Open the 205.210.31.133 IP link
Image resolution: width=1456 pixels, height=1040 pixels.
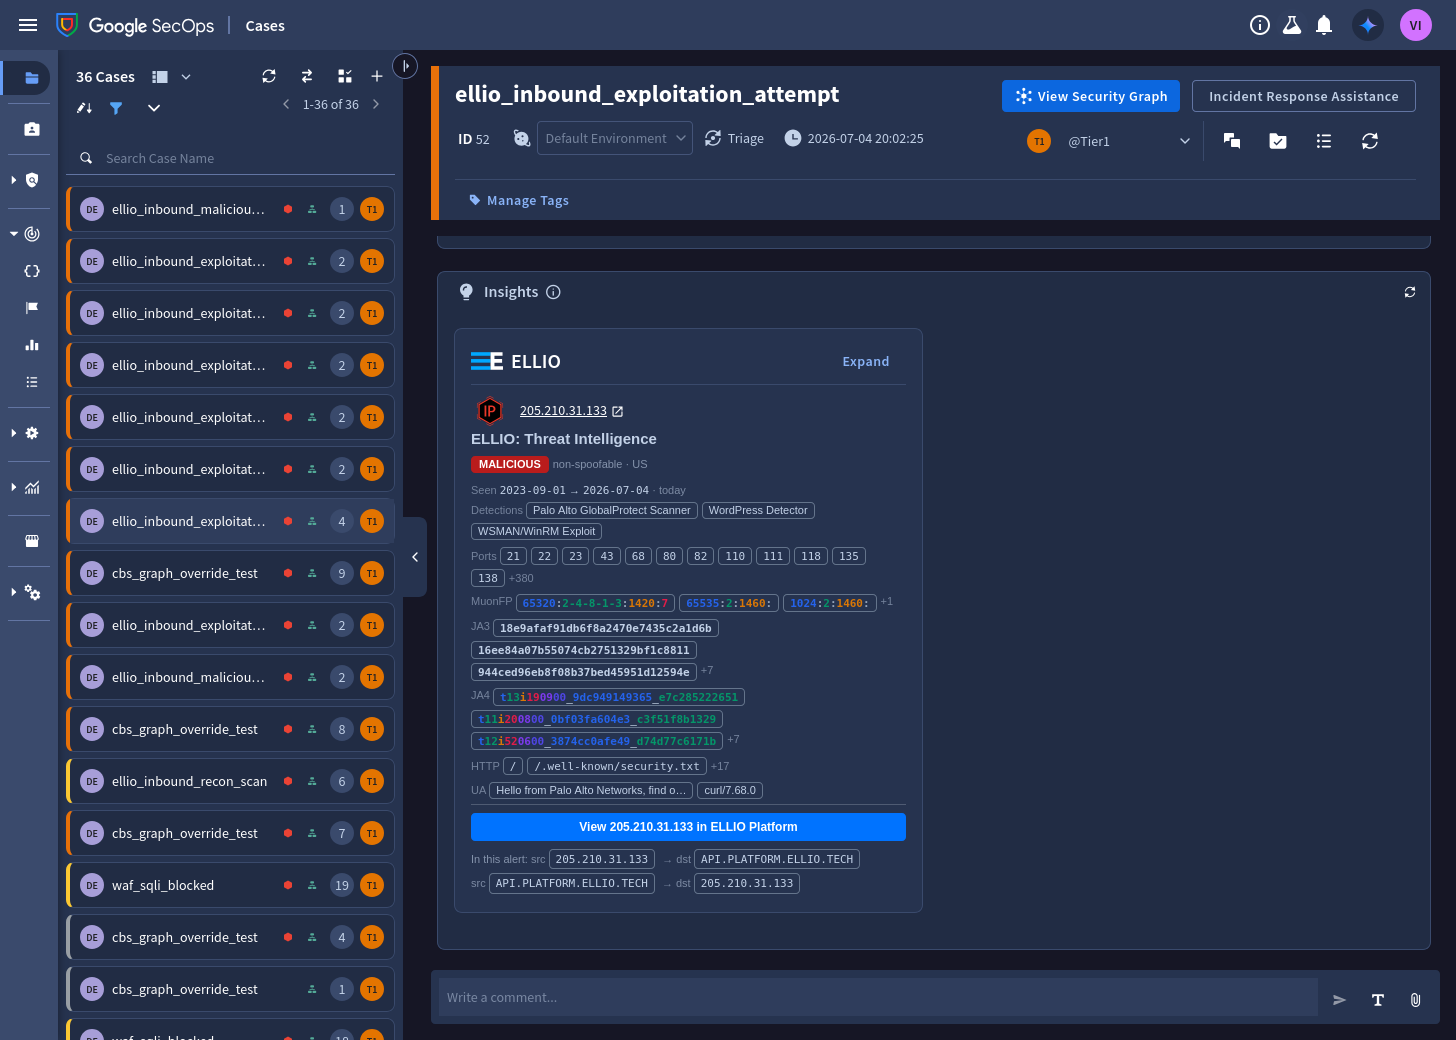pos(563,411)
